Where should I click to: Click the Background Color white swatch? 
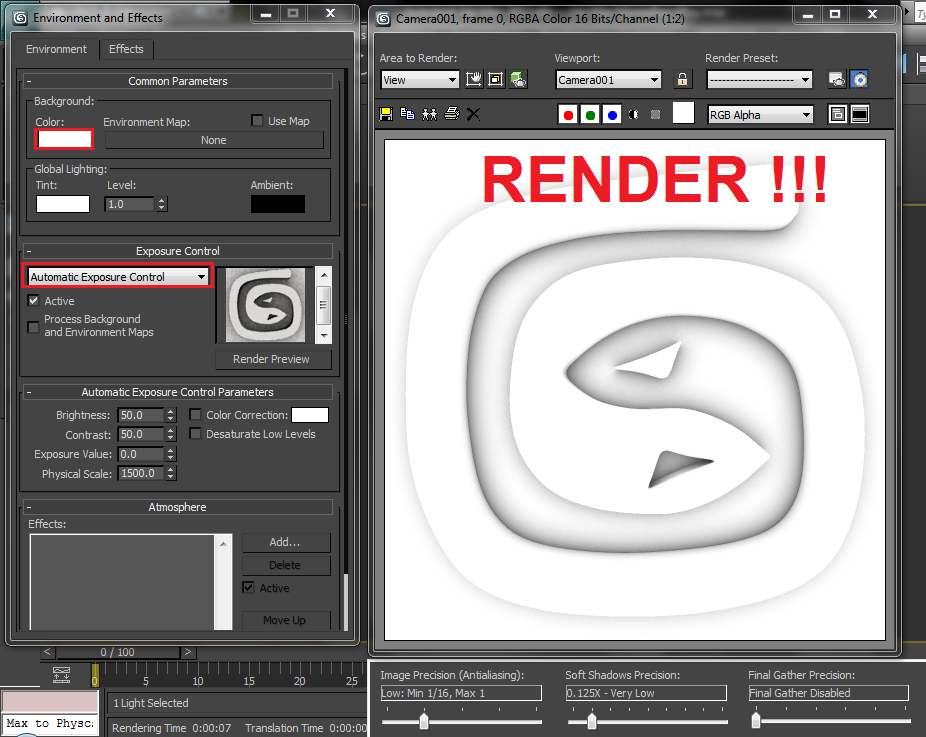click(64, 139)
